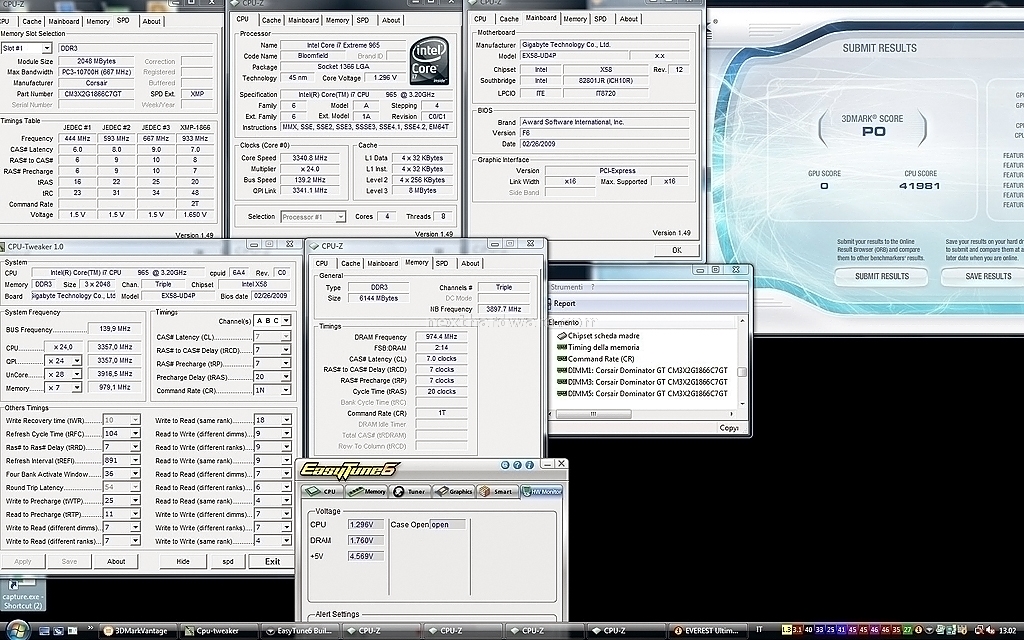The image size is (1024, 640).
Task: Open the Channel(s) A B C dropdown
Action: 285,321
